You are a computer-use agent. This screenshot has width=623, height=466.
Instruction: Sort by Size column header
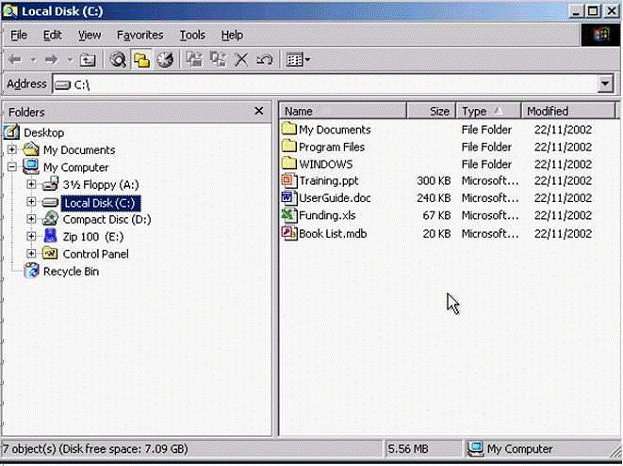(431, 111)
